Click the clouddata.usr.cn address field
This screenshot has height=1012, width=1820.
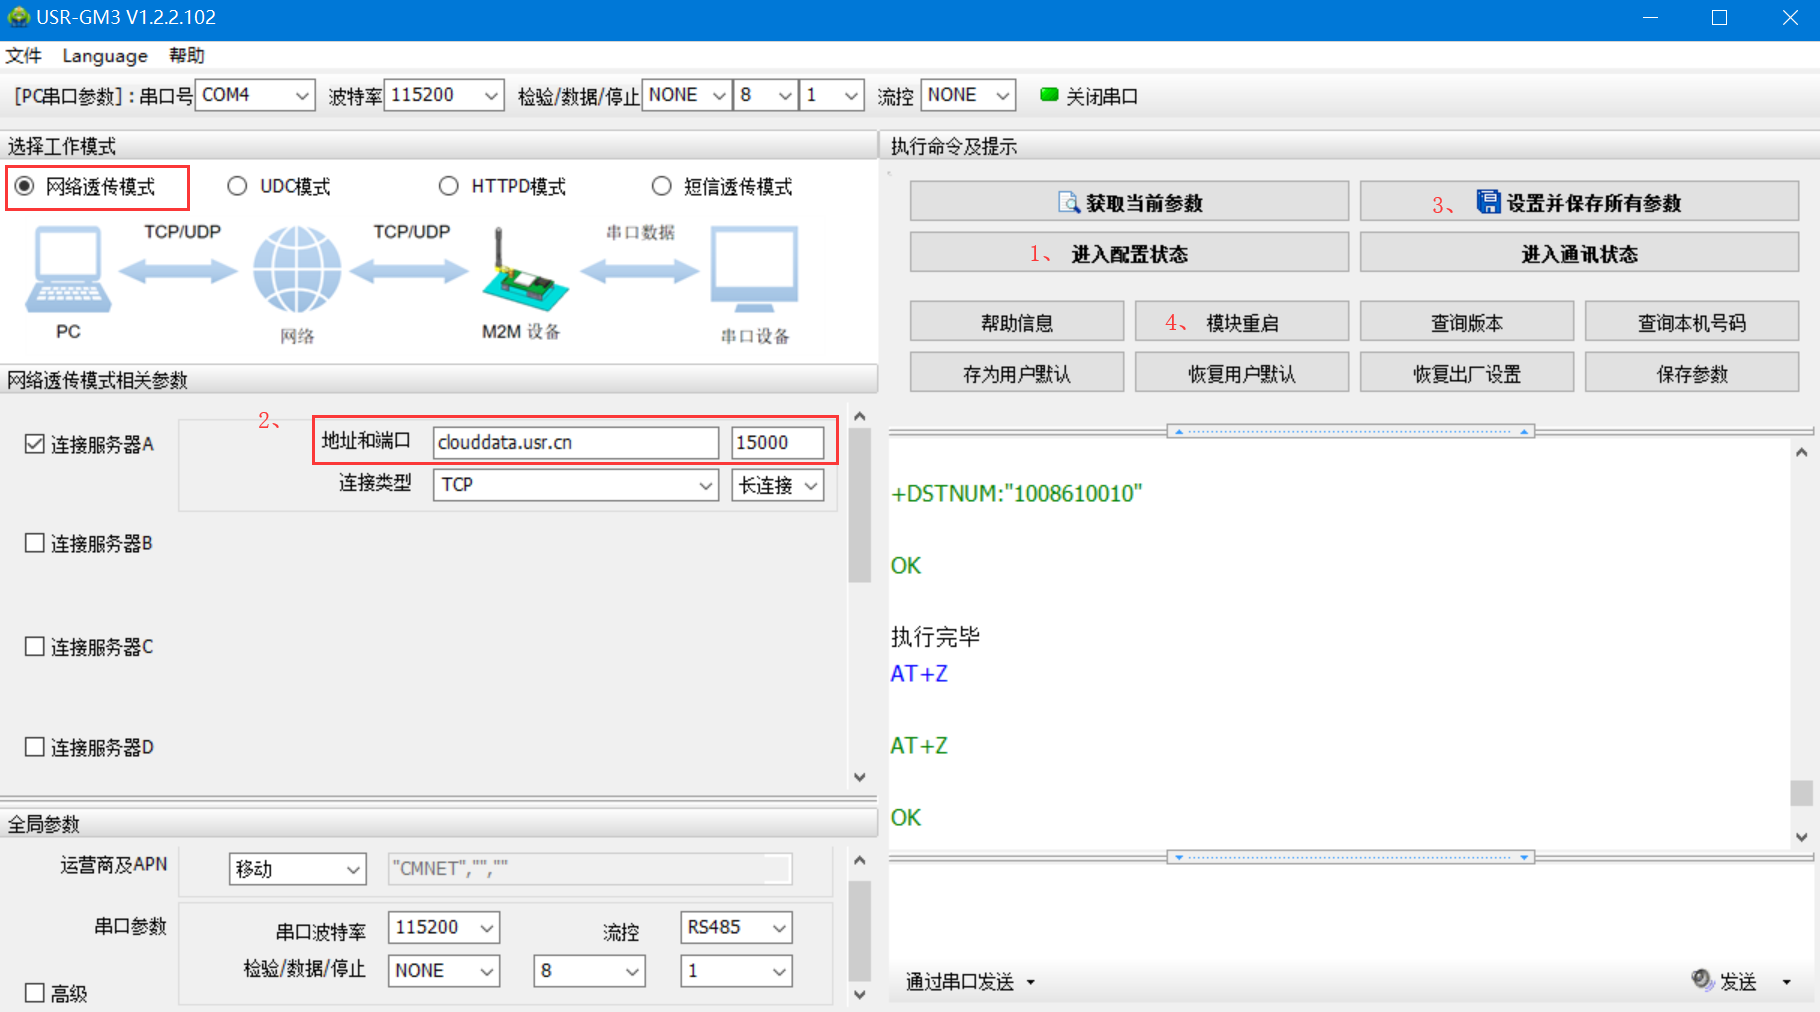tap(575, 442)
